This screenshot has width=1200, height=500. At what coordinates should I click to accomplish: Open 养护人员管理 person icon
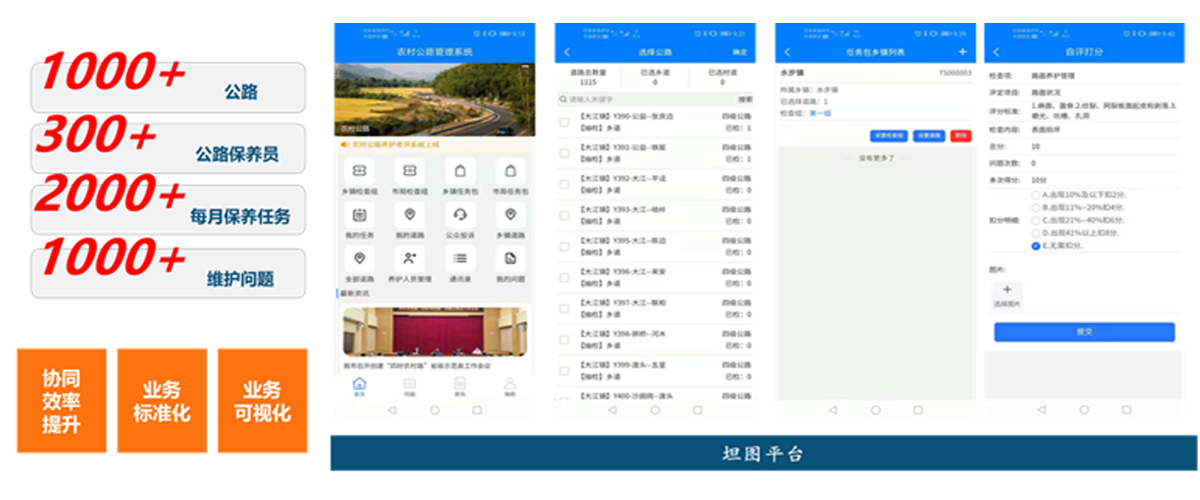click(x=409, y=258)
